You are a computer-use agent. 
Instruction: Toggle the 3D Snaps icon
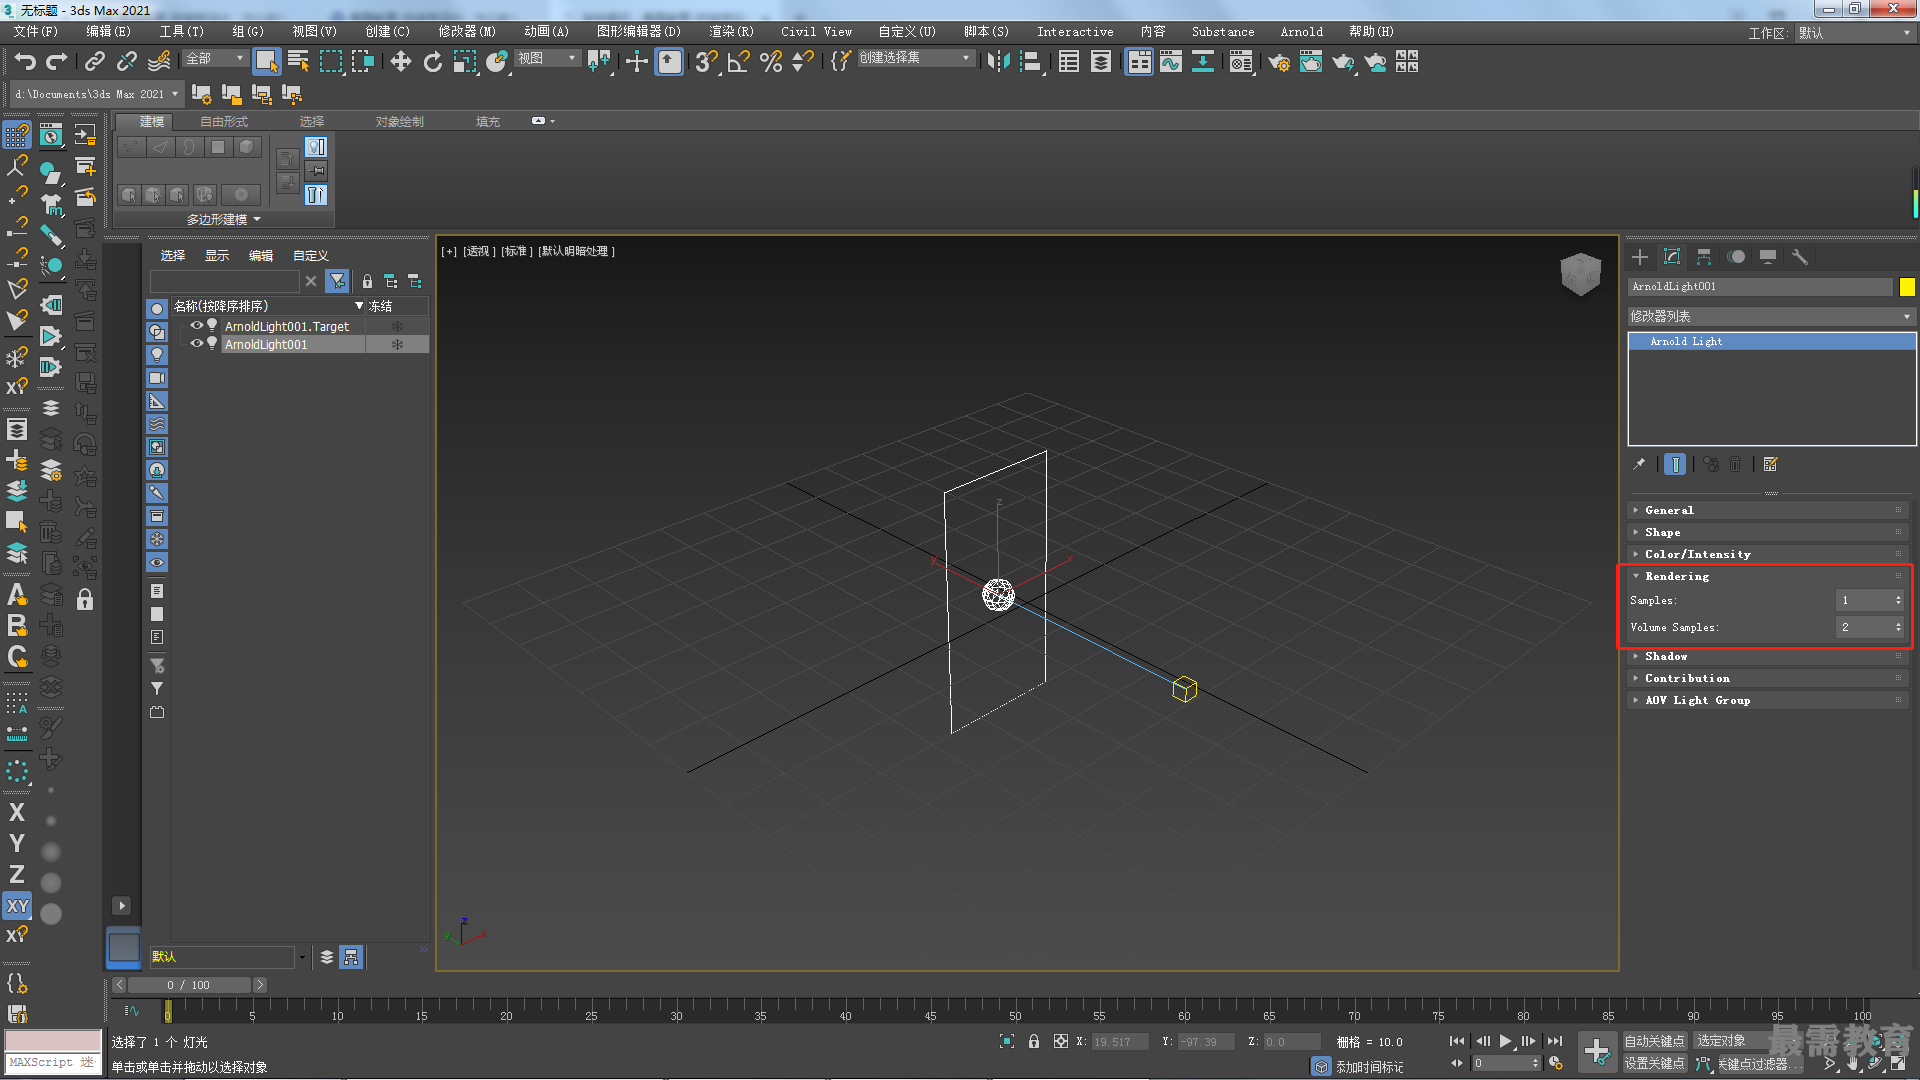(x=706, y=62)
